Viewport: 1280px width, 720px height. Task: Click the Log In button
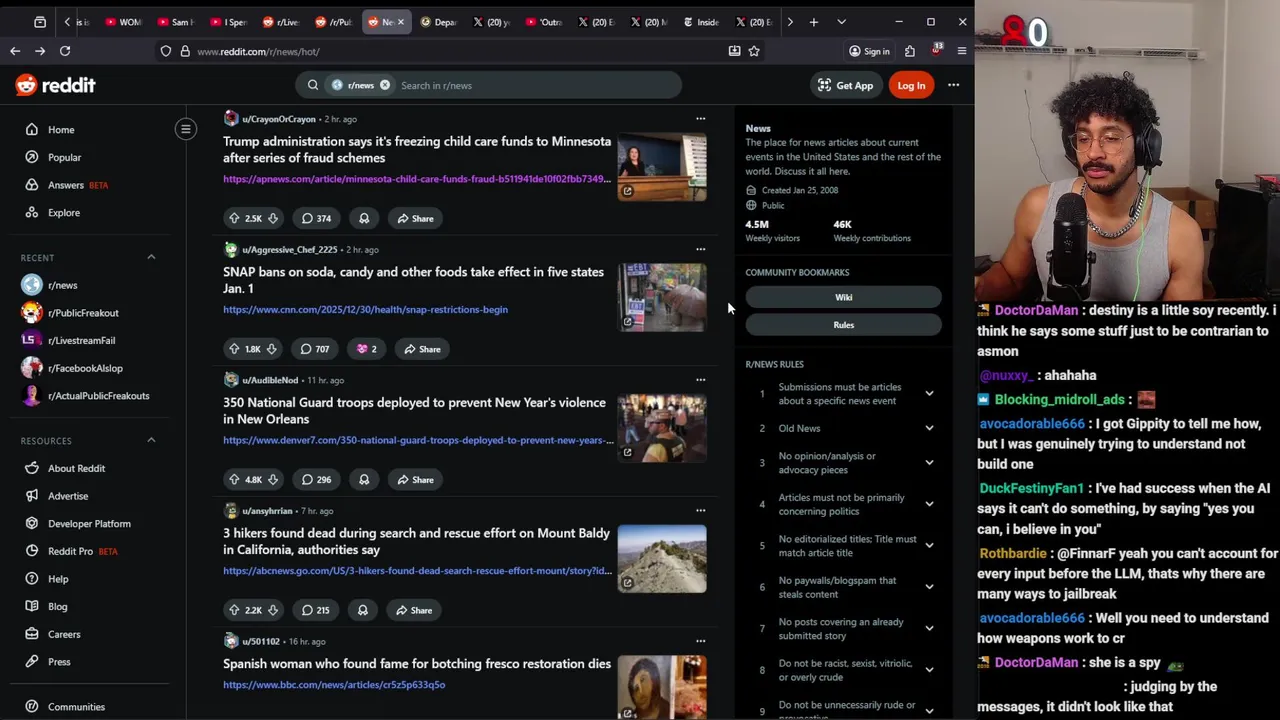(911, 85)
